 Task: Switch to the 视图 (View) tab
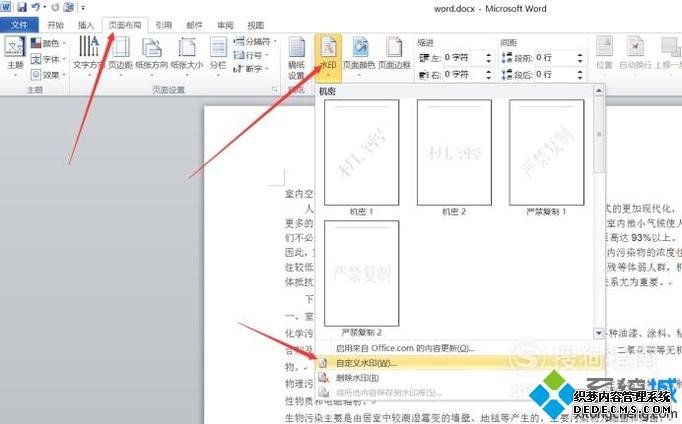tap(256, 25)
